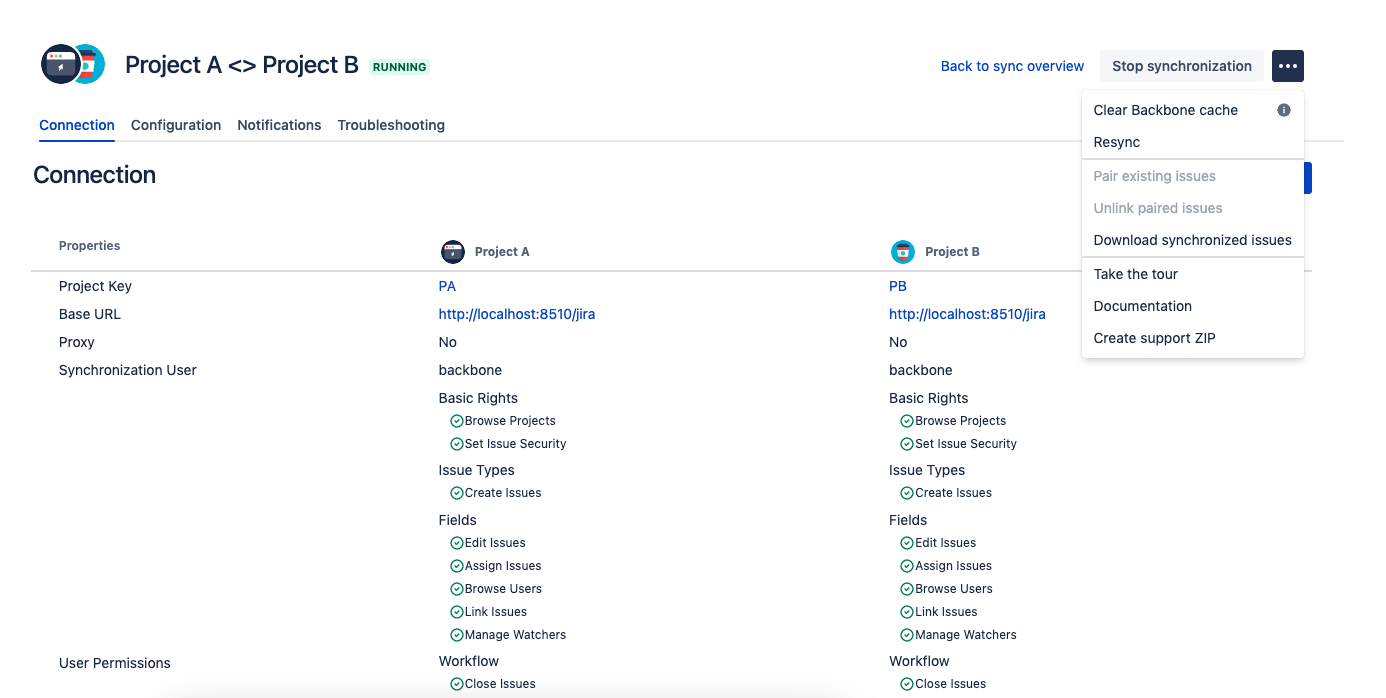Choose Create support ZIP option

pyautogui.click(x=1154, y=338)
